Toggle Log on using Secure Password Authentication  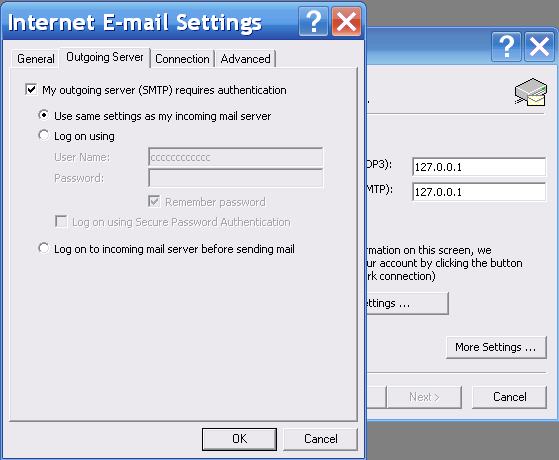coord(61,221)
